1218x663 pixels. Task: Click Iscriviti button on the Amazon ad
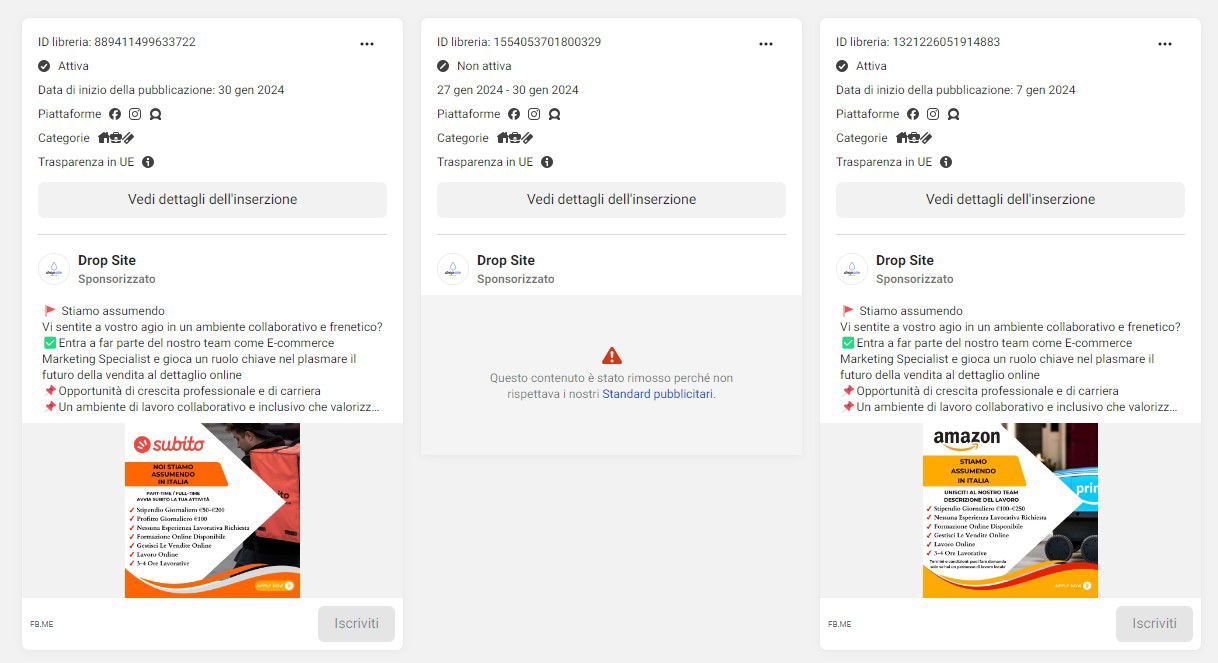tap(1154, 624)
